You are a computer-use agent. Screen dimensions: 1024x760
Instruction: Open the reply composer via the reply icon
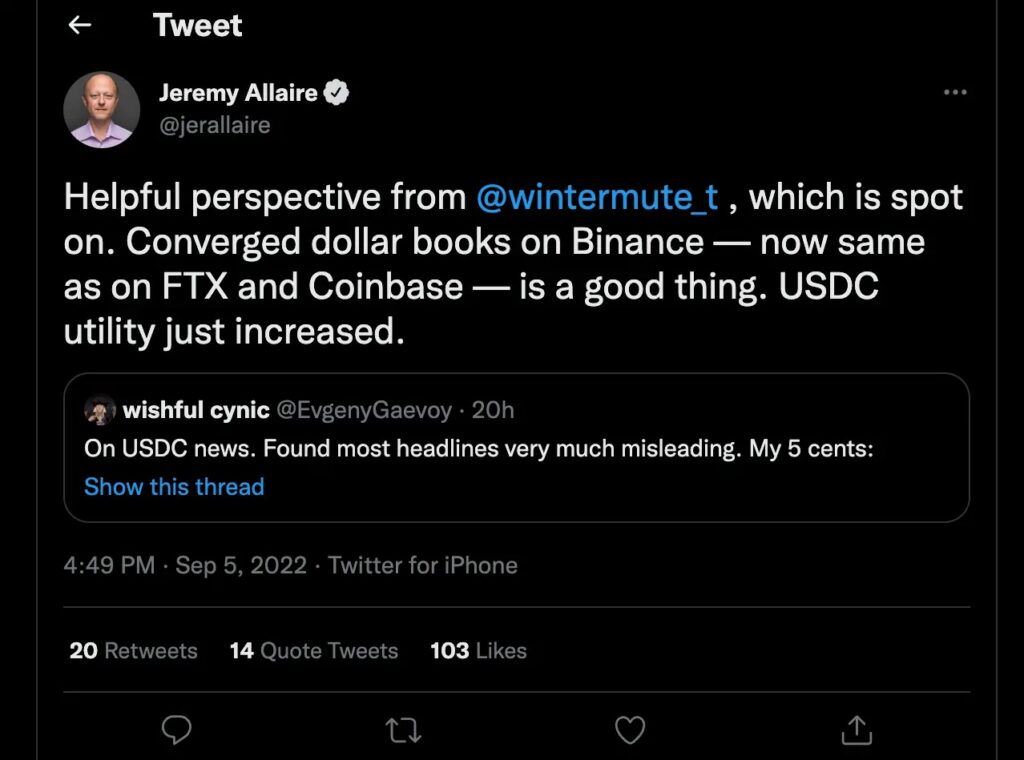point(176,730)
